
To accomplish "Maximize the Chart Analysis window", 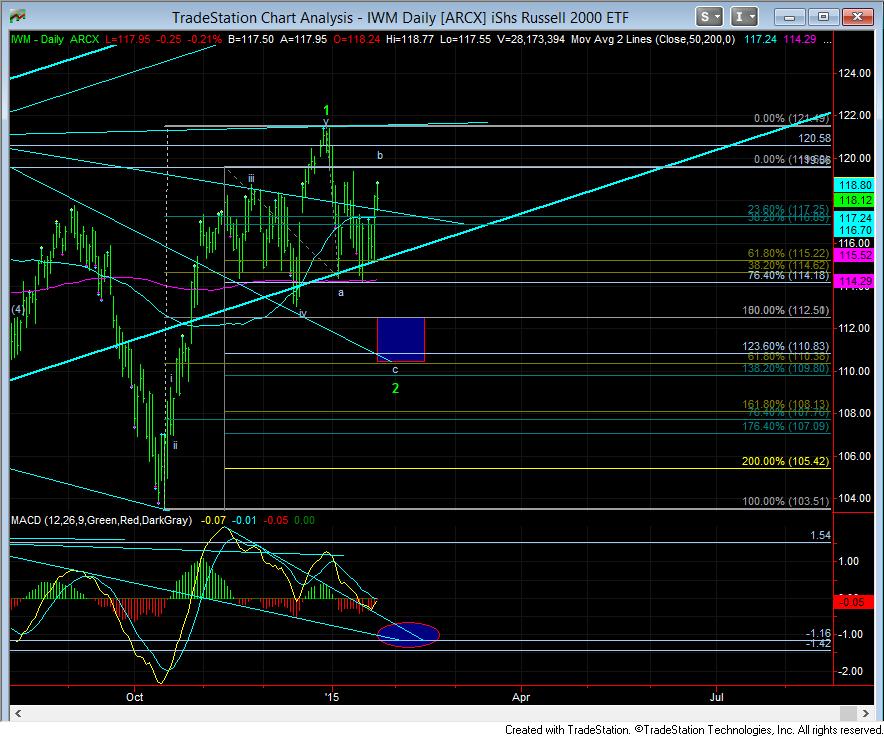I will pyautogui.click(x=823, y=17).
